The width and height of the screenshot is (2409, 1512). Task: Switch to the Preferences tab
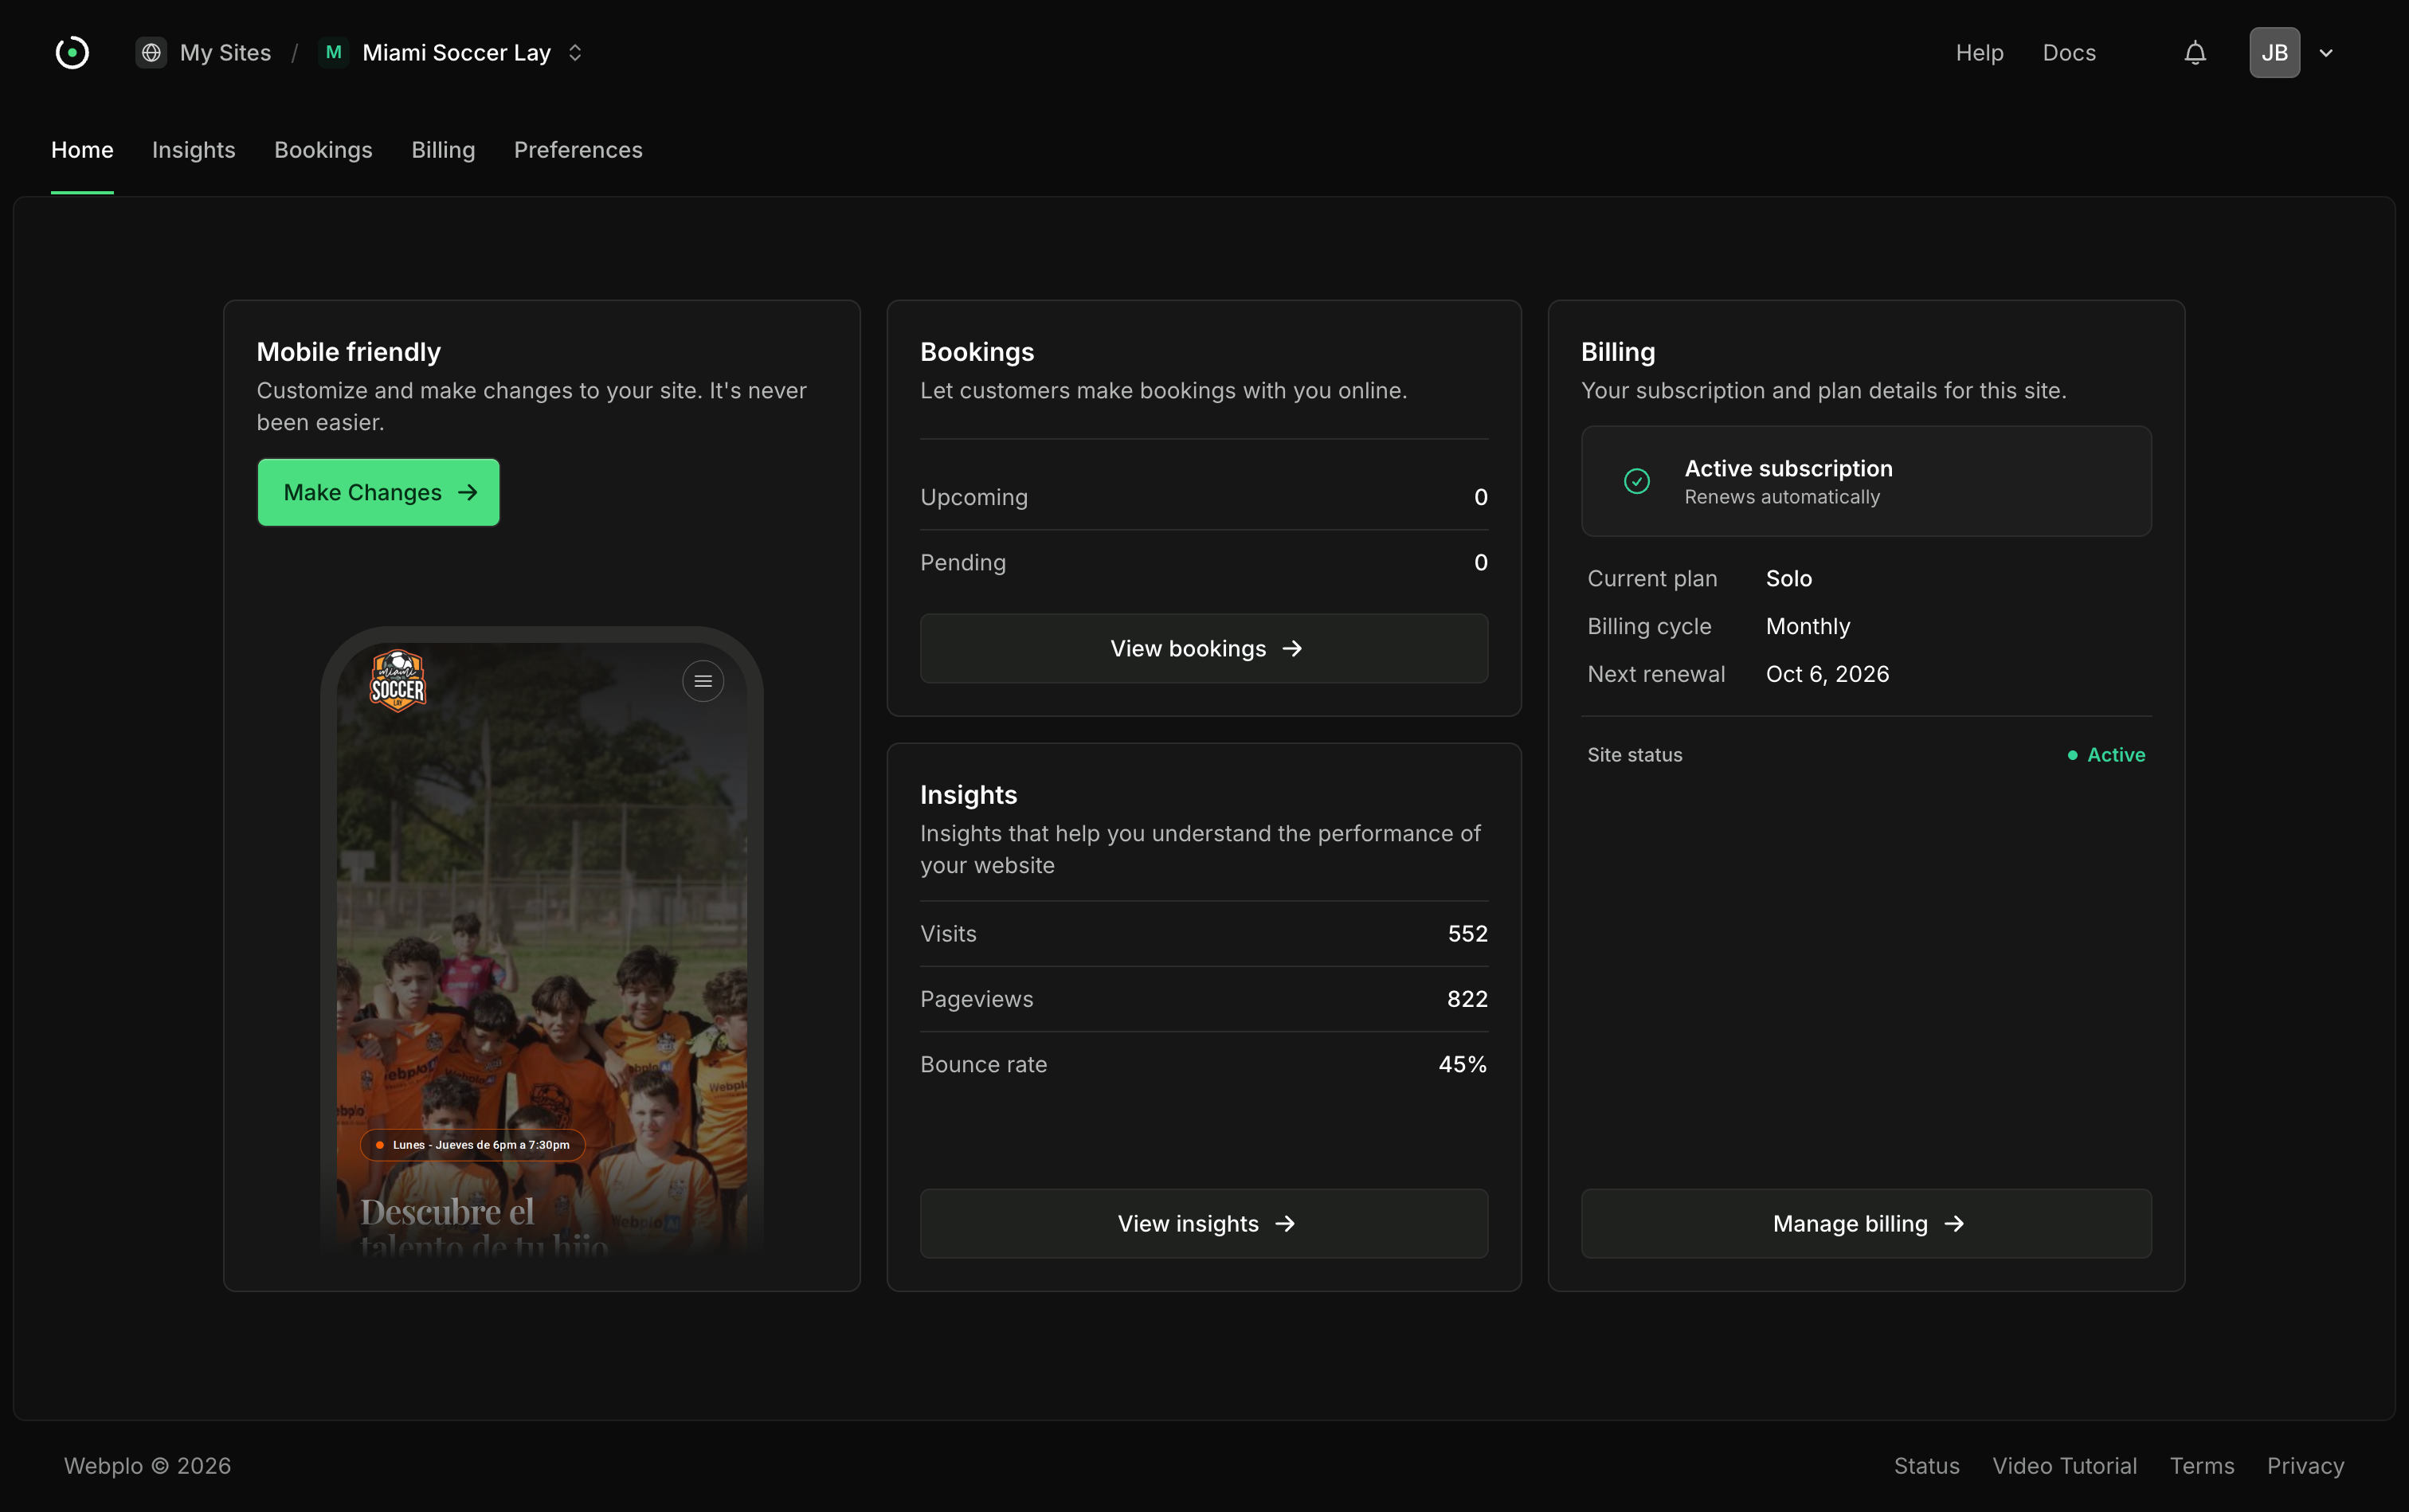tap(578, 150)
